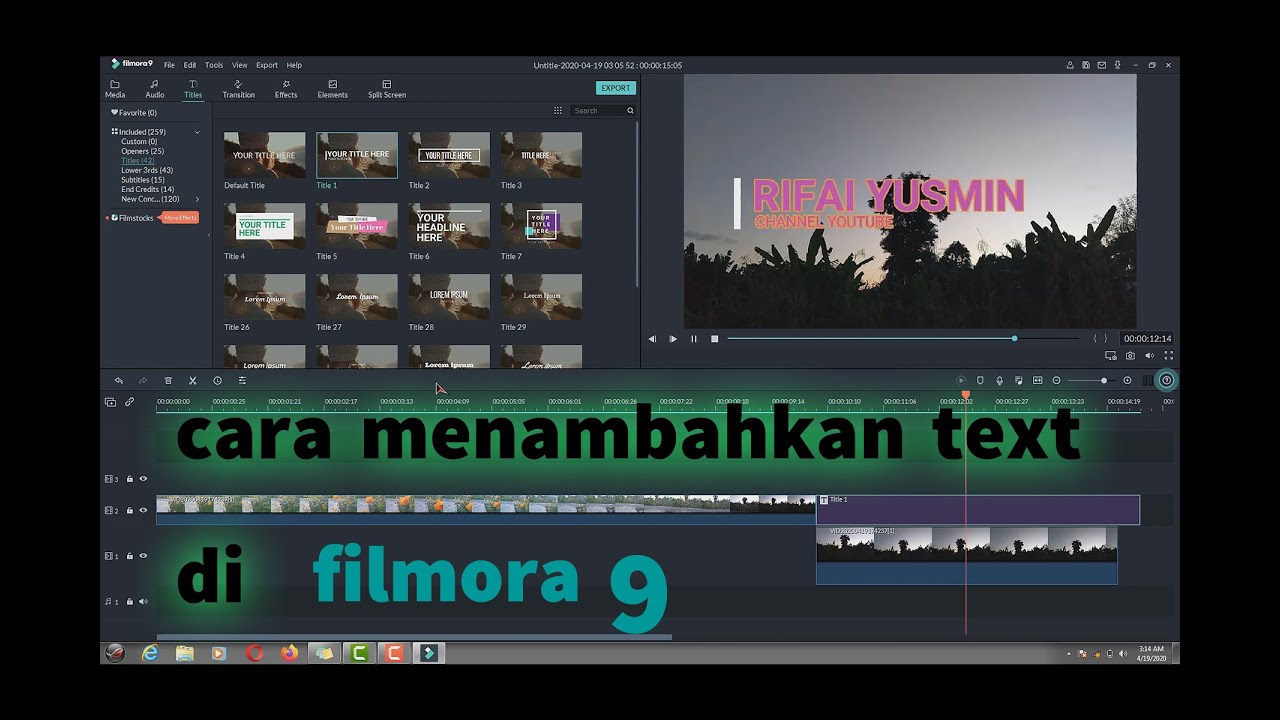This screenshot has width=1280, height=720.
Task: Click the render preview icon in the timeline toolbar
Action: click(961, 380)
